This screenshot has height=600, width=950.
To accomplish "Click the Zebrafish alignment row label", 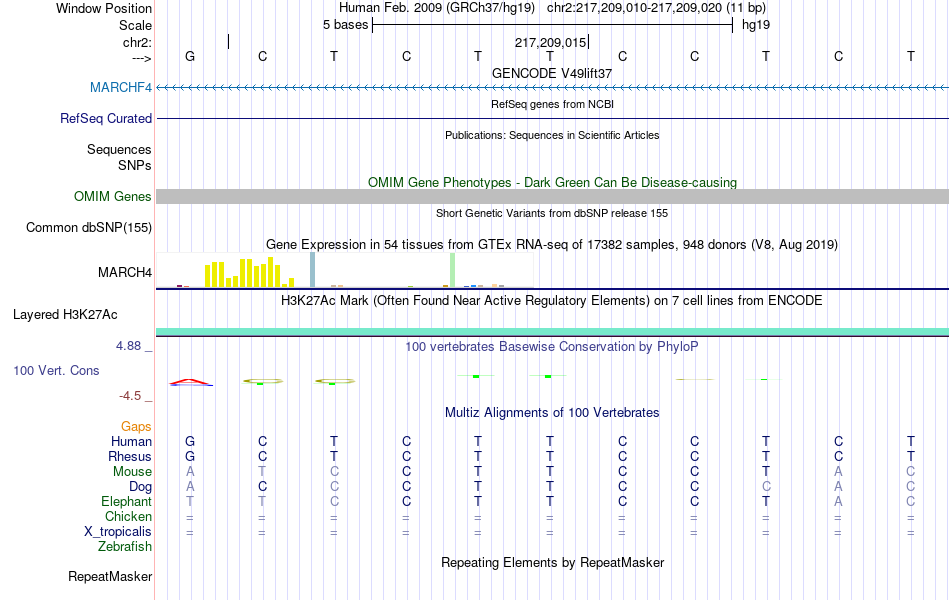I will click(125, 547).
